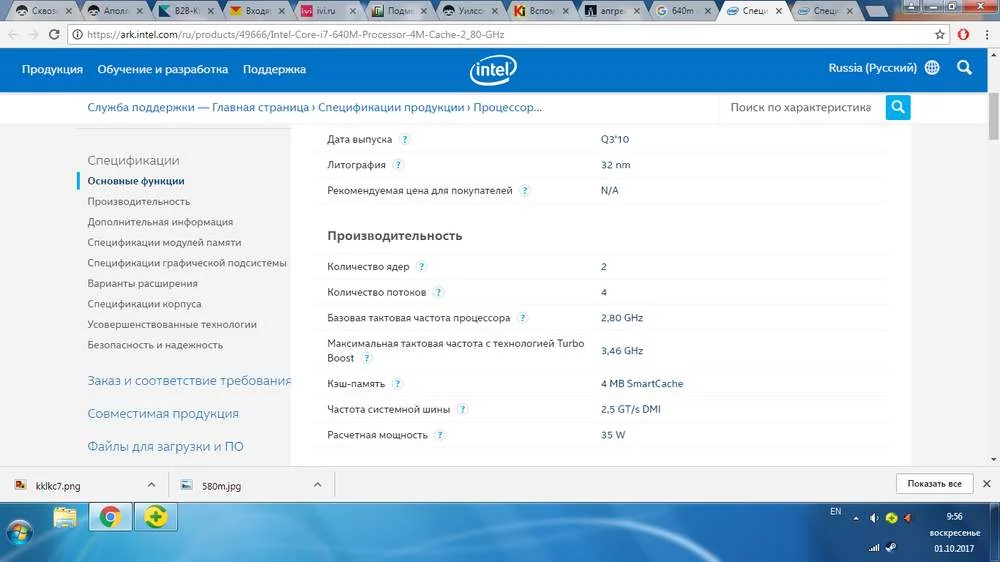Viewport: 1000px width, 562px height.
Task: Open help tooltip for Количество ядер
Action: pos(421,267)
